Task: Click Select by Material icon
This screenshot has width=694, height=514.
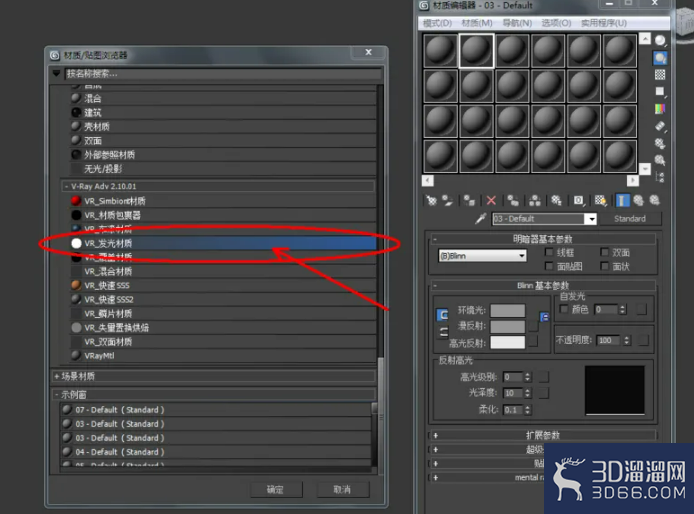Action: [x=660, y=160]
